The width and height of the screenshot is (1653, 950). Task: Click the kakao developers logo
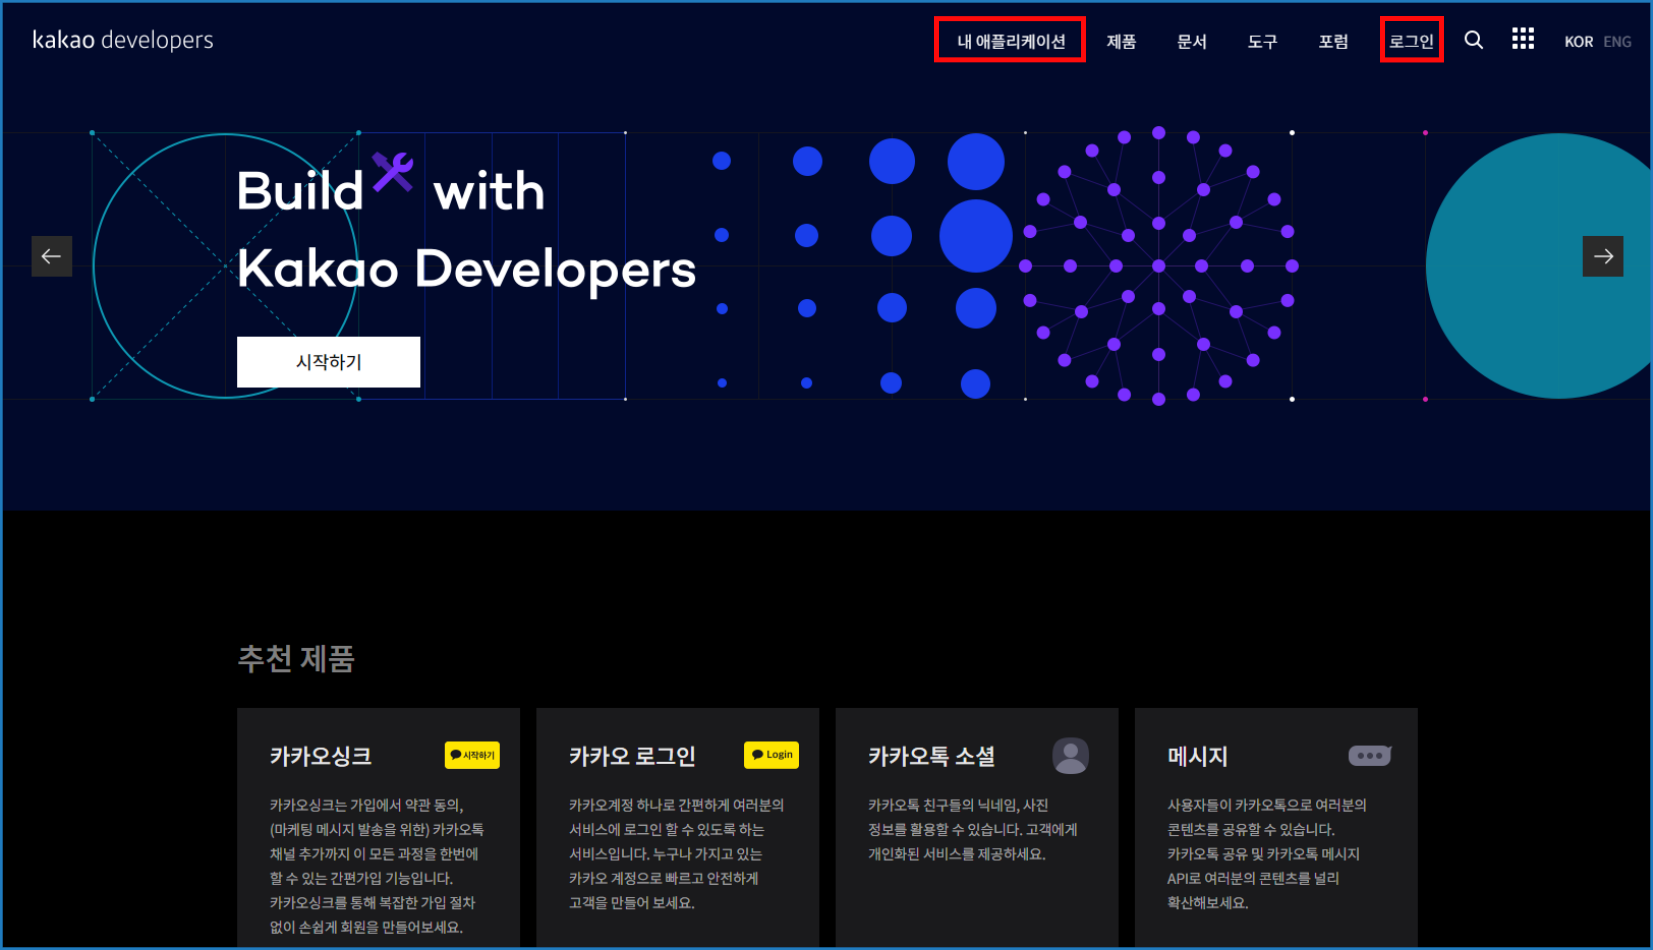pyautogui.click(x=123, y=40)
